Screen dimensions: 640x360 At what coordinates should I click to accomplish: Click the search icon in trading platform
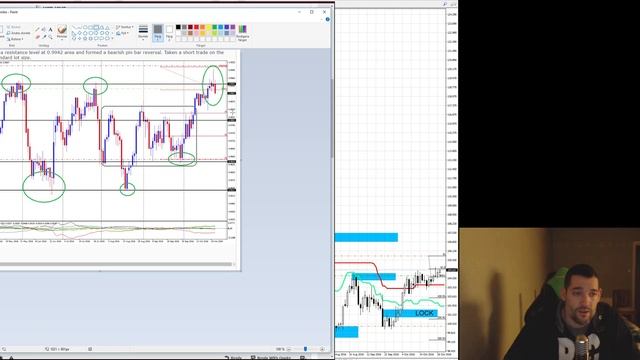[x=445, y=4]
